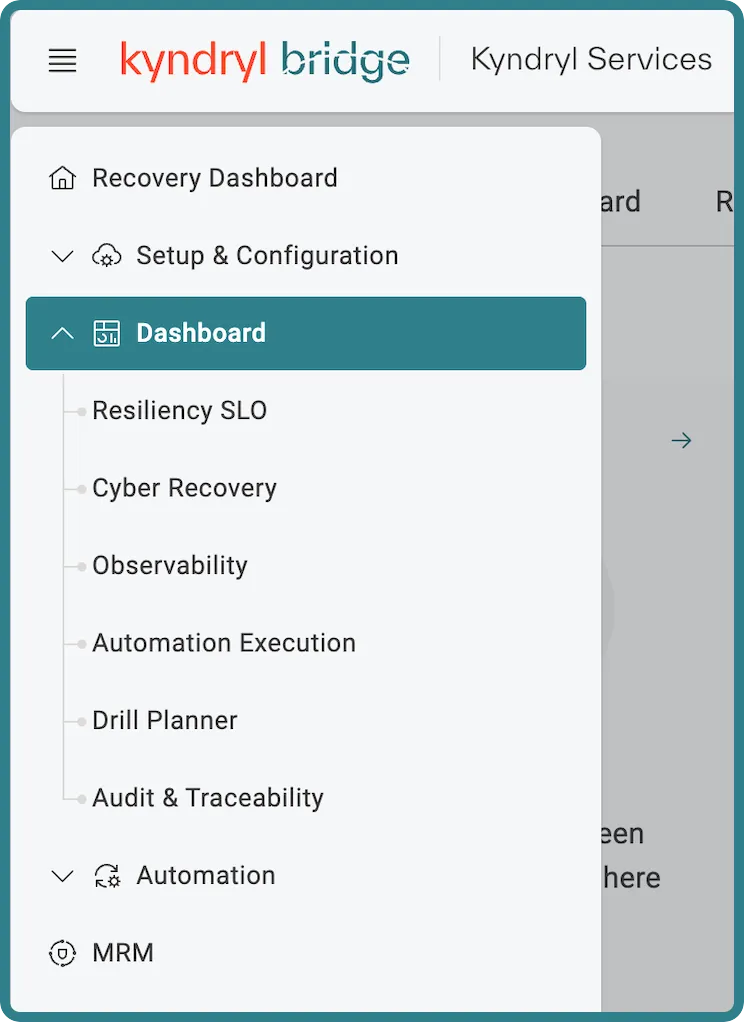This screenshot has width=744, height=1022.
Task: Open the MRM menu item
Action: (123, 953)
